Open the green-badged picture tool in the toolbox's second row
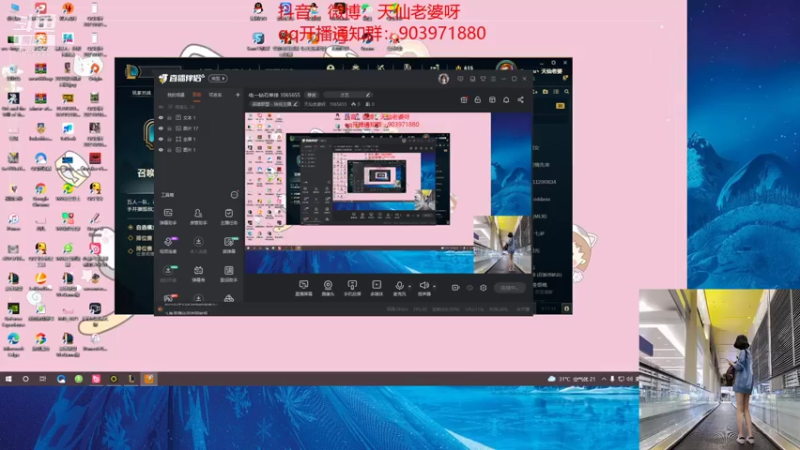The height and width of the screenshot is (450, 800). click(x=229, y=242)
